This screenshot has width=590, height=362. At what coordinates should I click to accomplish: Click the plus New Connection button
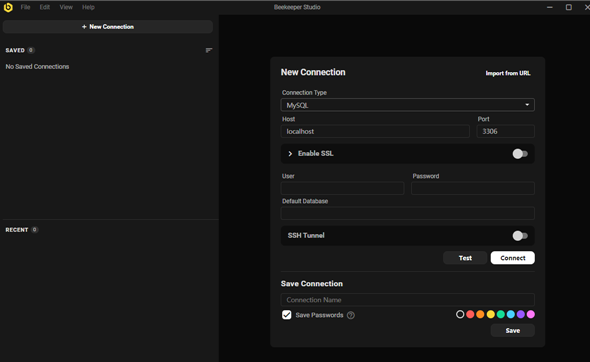[108, 27]
